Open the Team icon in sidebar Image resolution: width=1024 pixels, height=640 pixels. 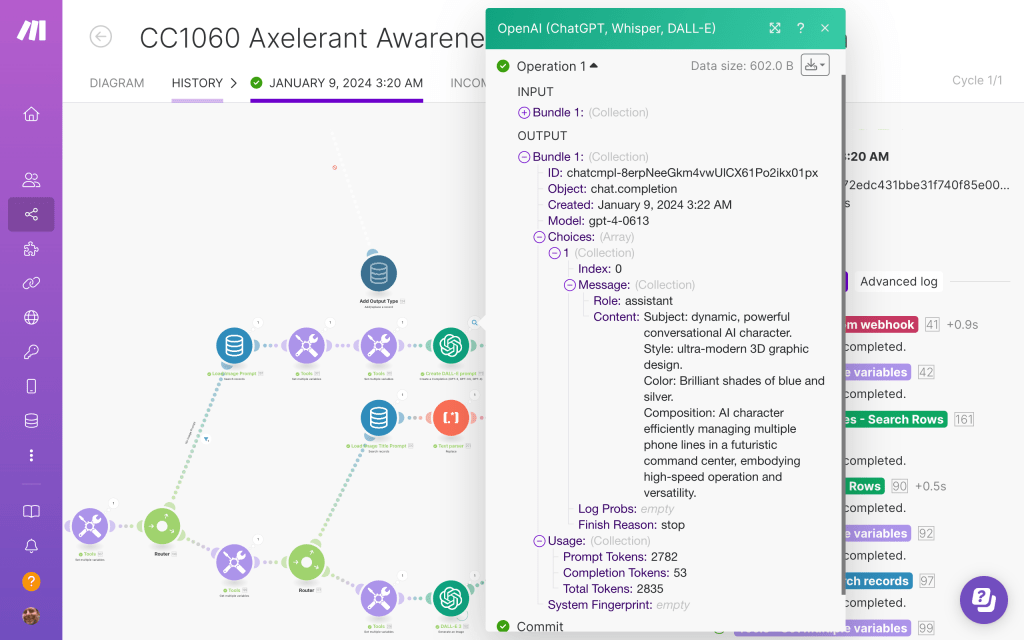(31, 180)
